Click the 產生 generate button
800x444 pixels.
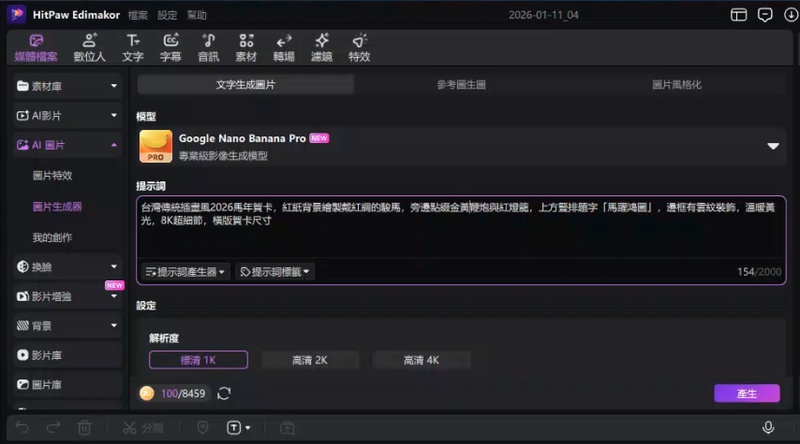click(746, 393)
